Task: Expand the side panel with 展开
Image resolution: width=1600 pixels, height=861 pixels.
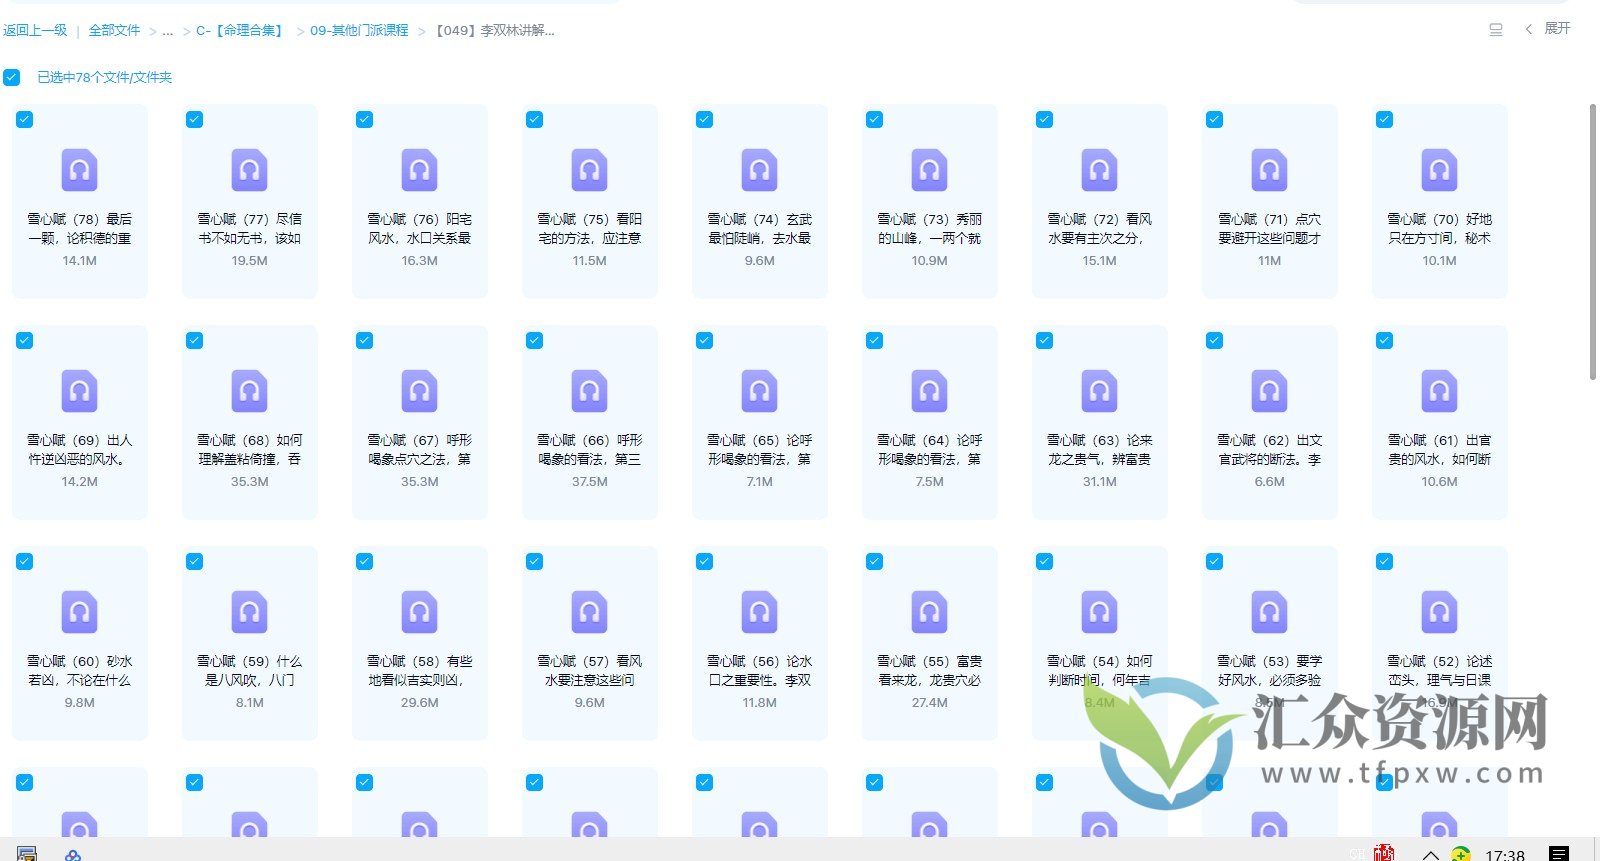Action: pos(1548,29)
